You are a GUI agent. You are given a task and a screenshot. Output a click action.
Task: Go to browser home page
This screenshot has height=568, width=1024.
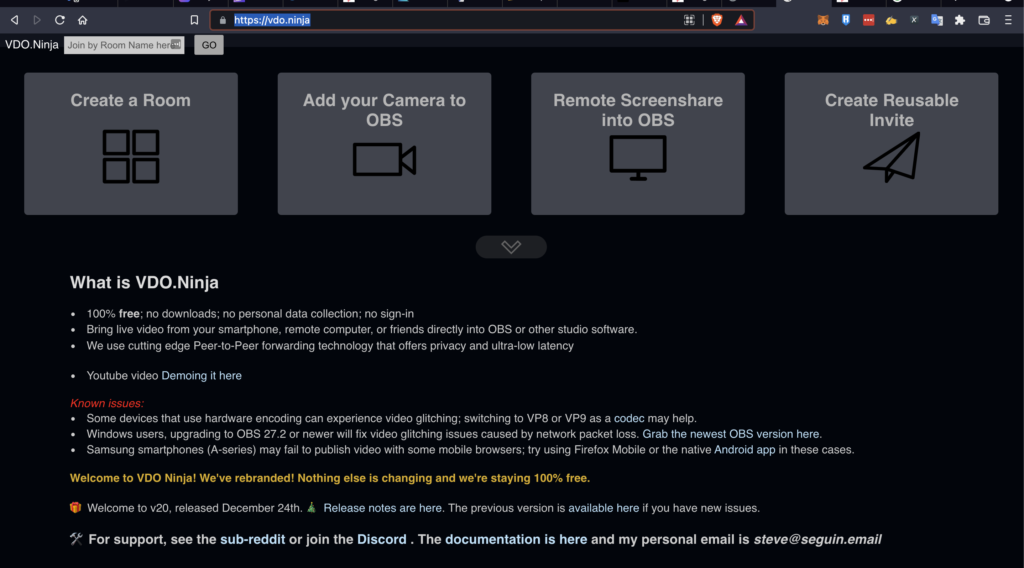click(83, 20)
